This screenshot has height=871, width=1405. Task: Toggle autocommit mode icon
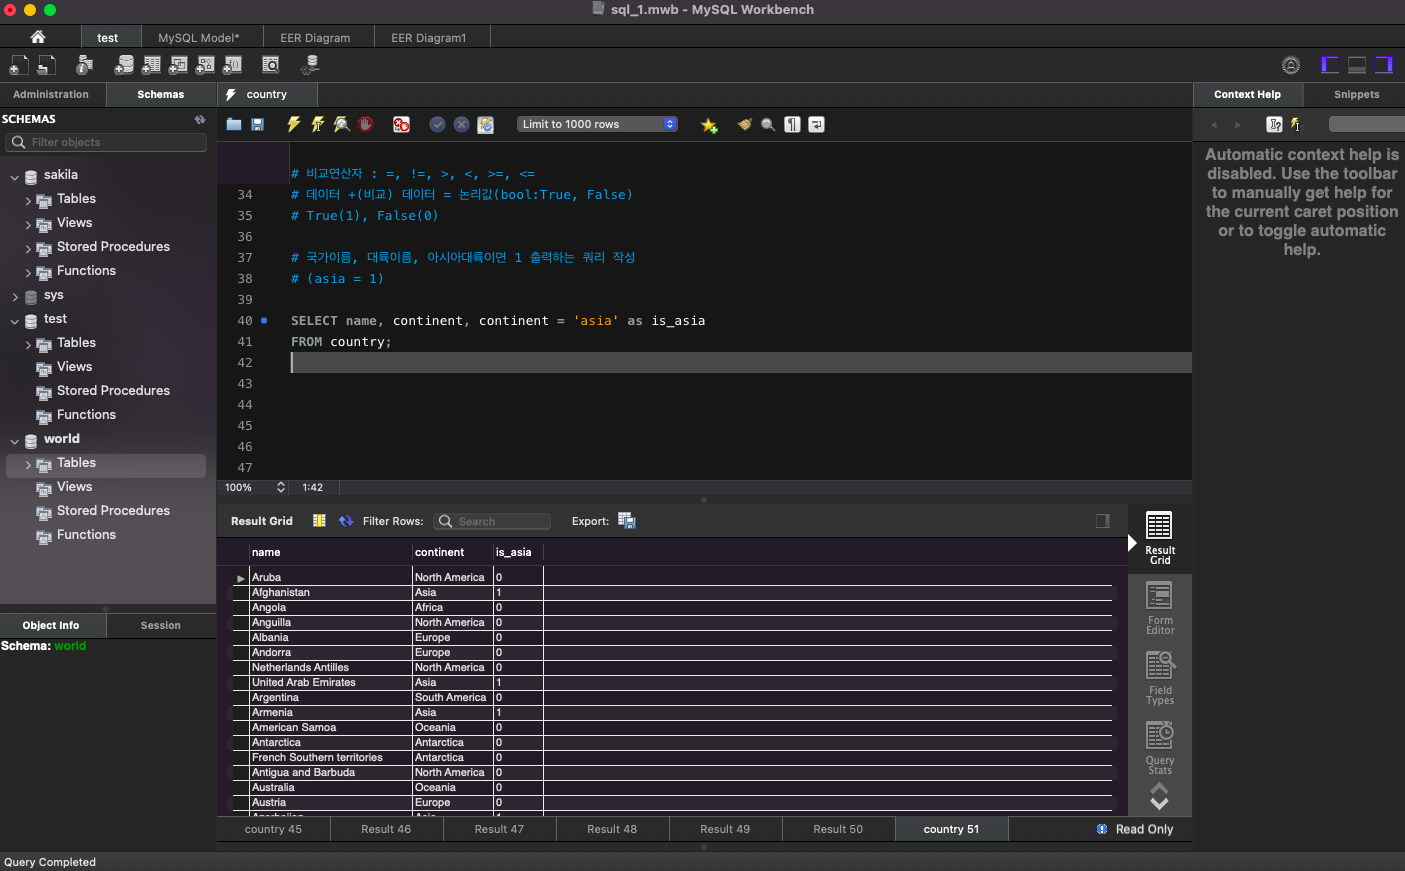[x=485, y=125]
